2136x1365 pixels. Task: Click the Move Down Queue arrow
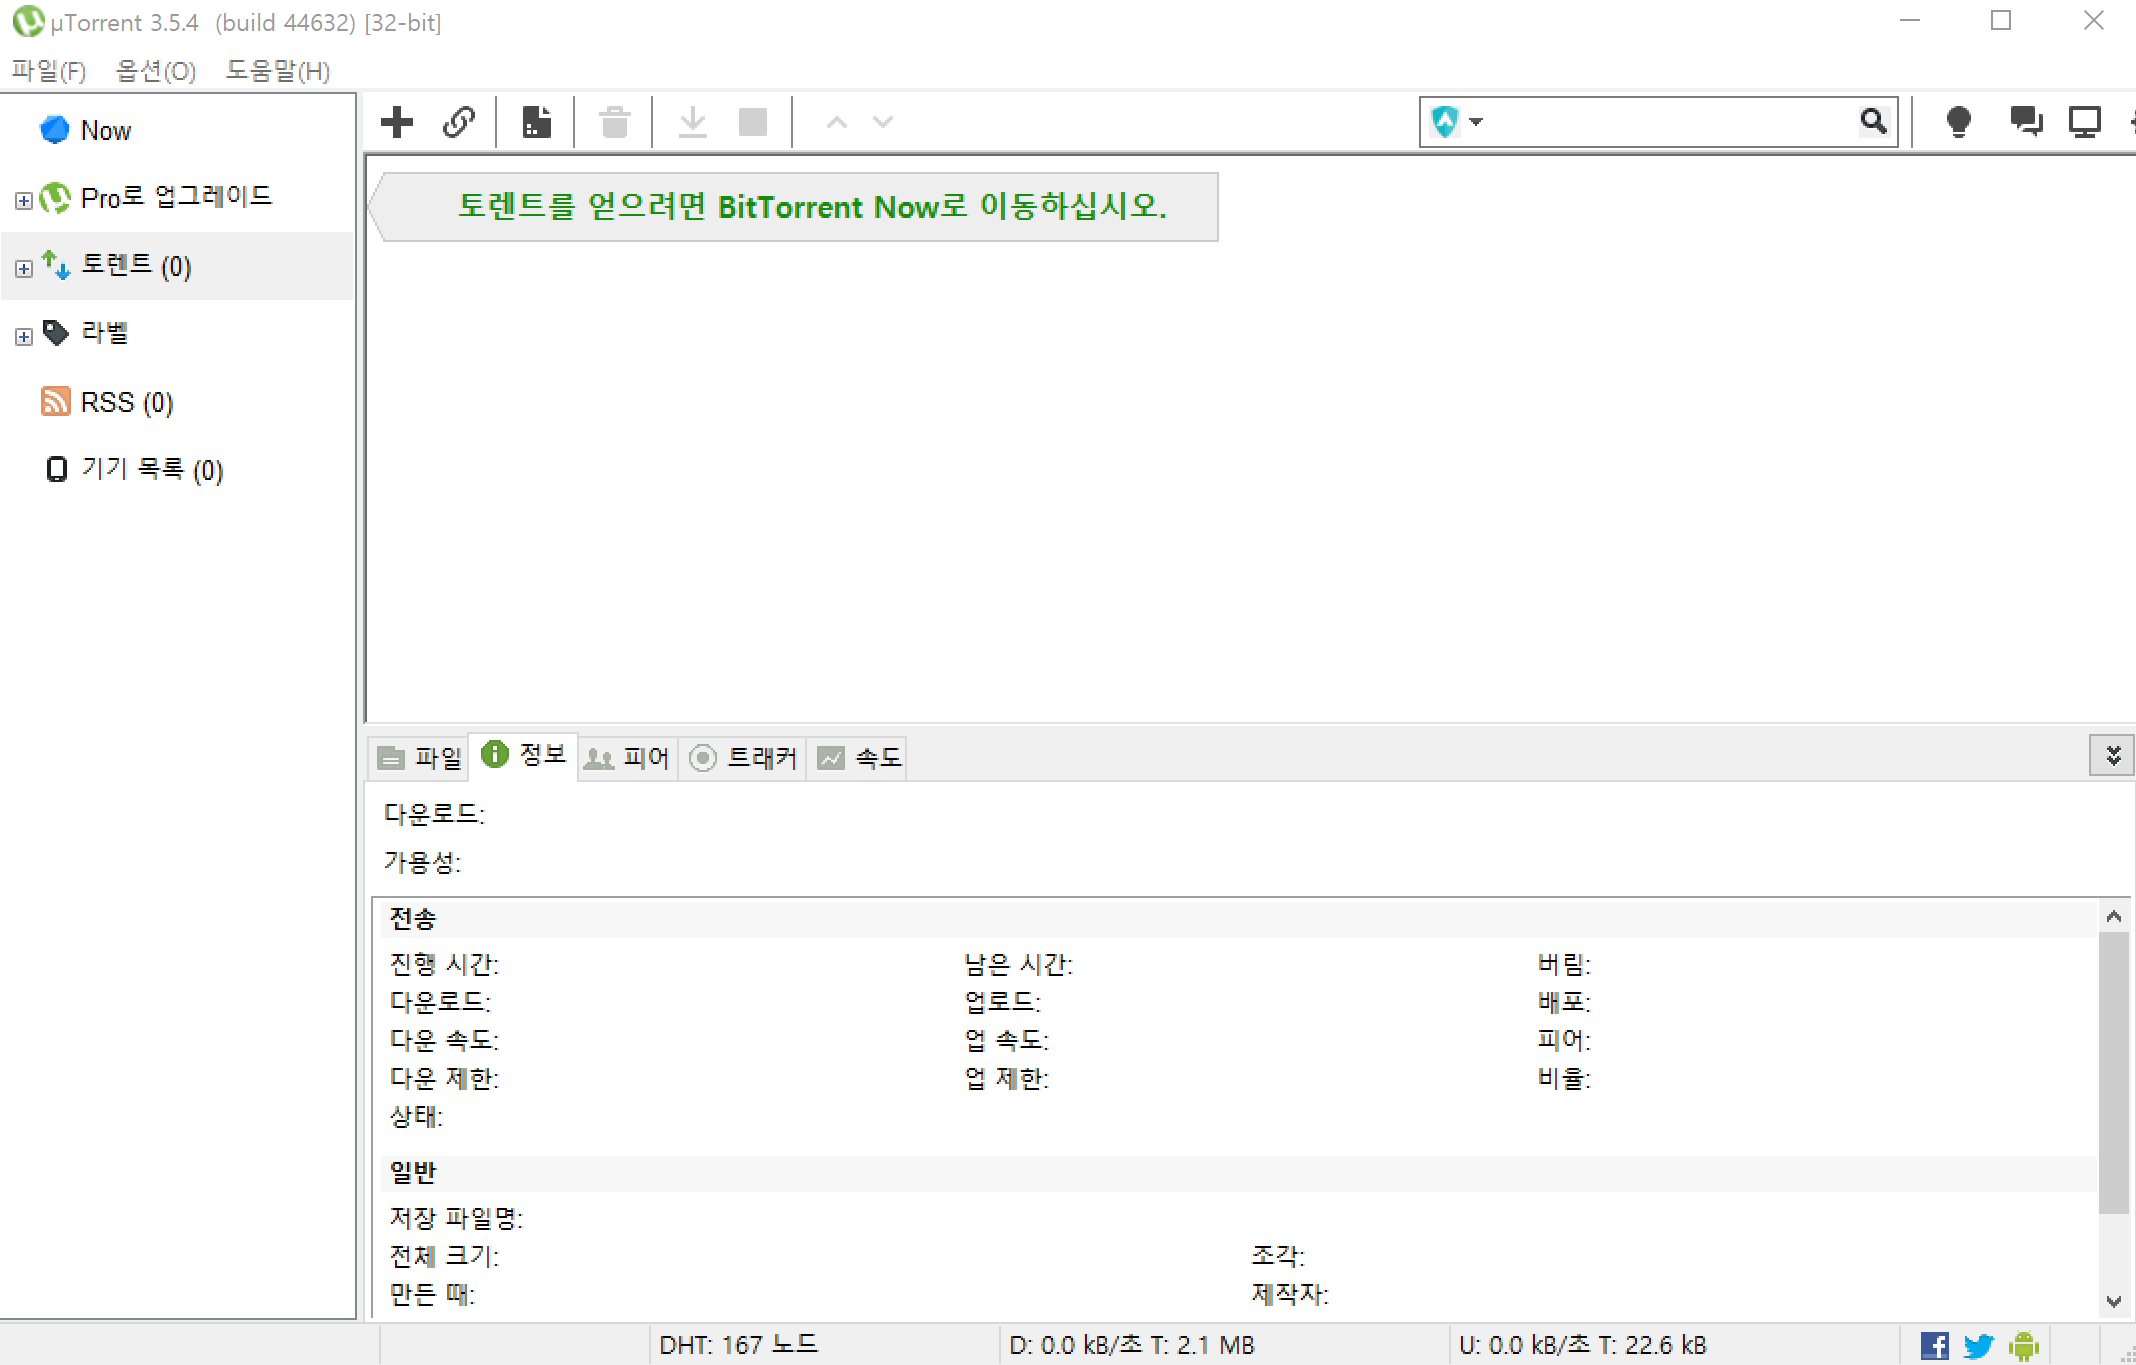882,122
